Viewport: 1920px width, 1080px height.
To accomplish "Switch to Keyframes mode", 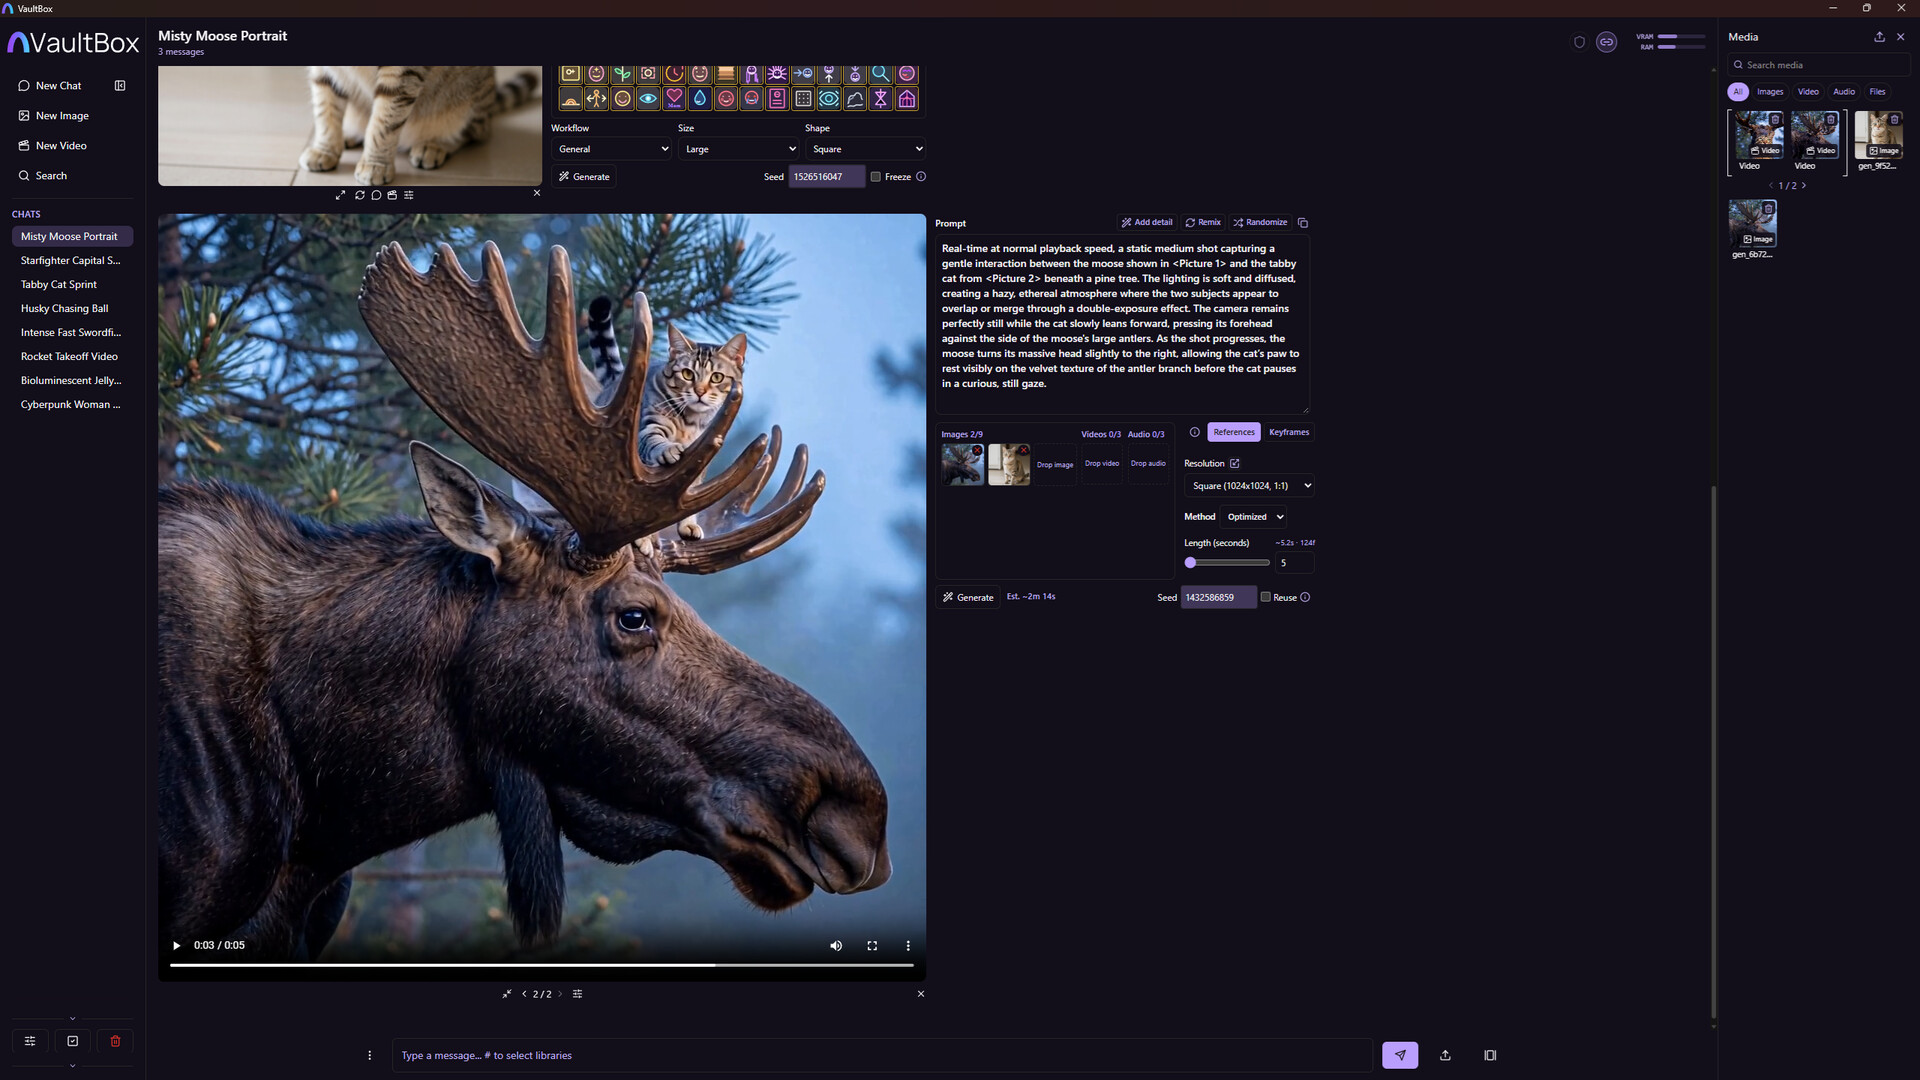I will [x=1289, y=432].
